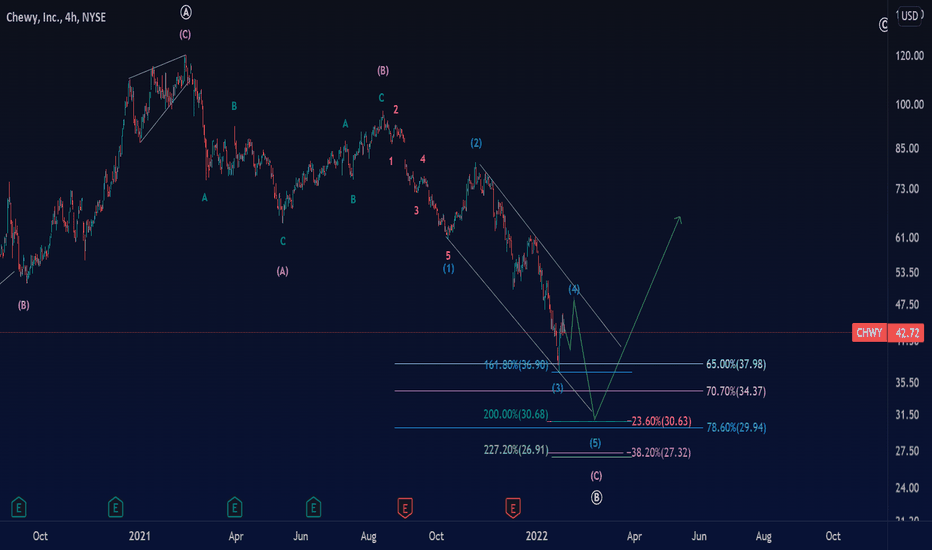Click the pink (C) label above circled B

(x=596, y=476)
